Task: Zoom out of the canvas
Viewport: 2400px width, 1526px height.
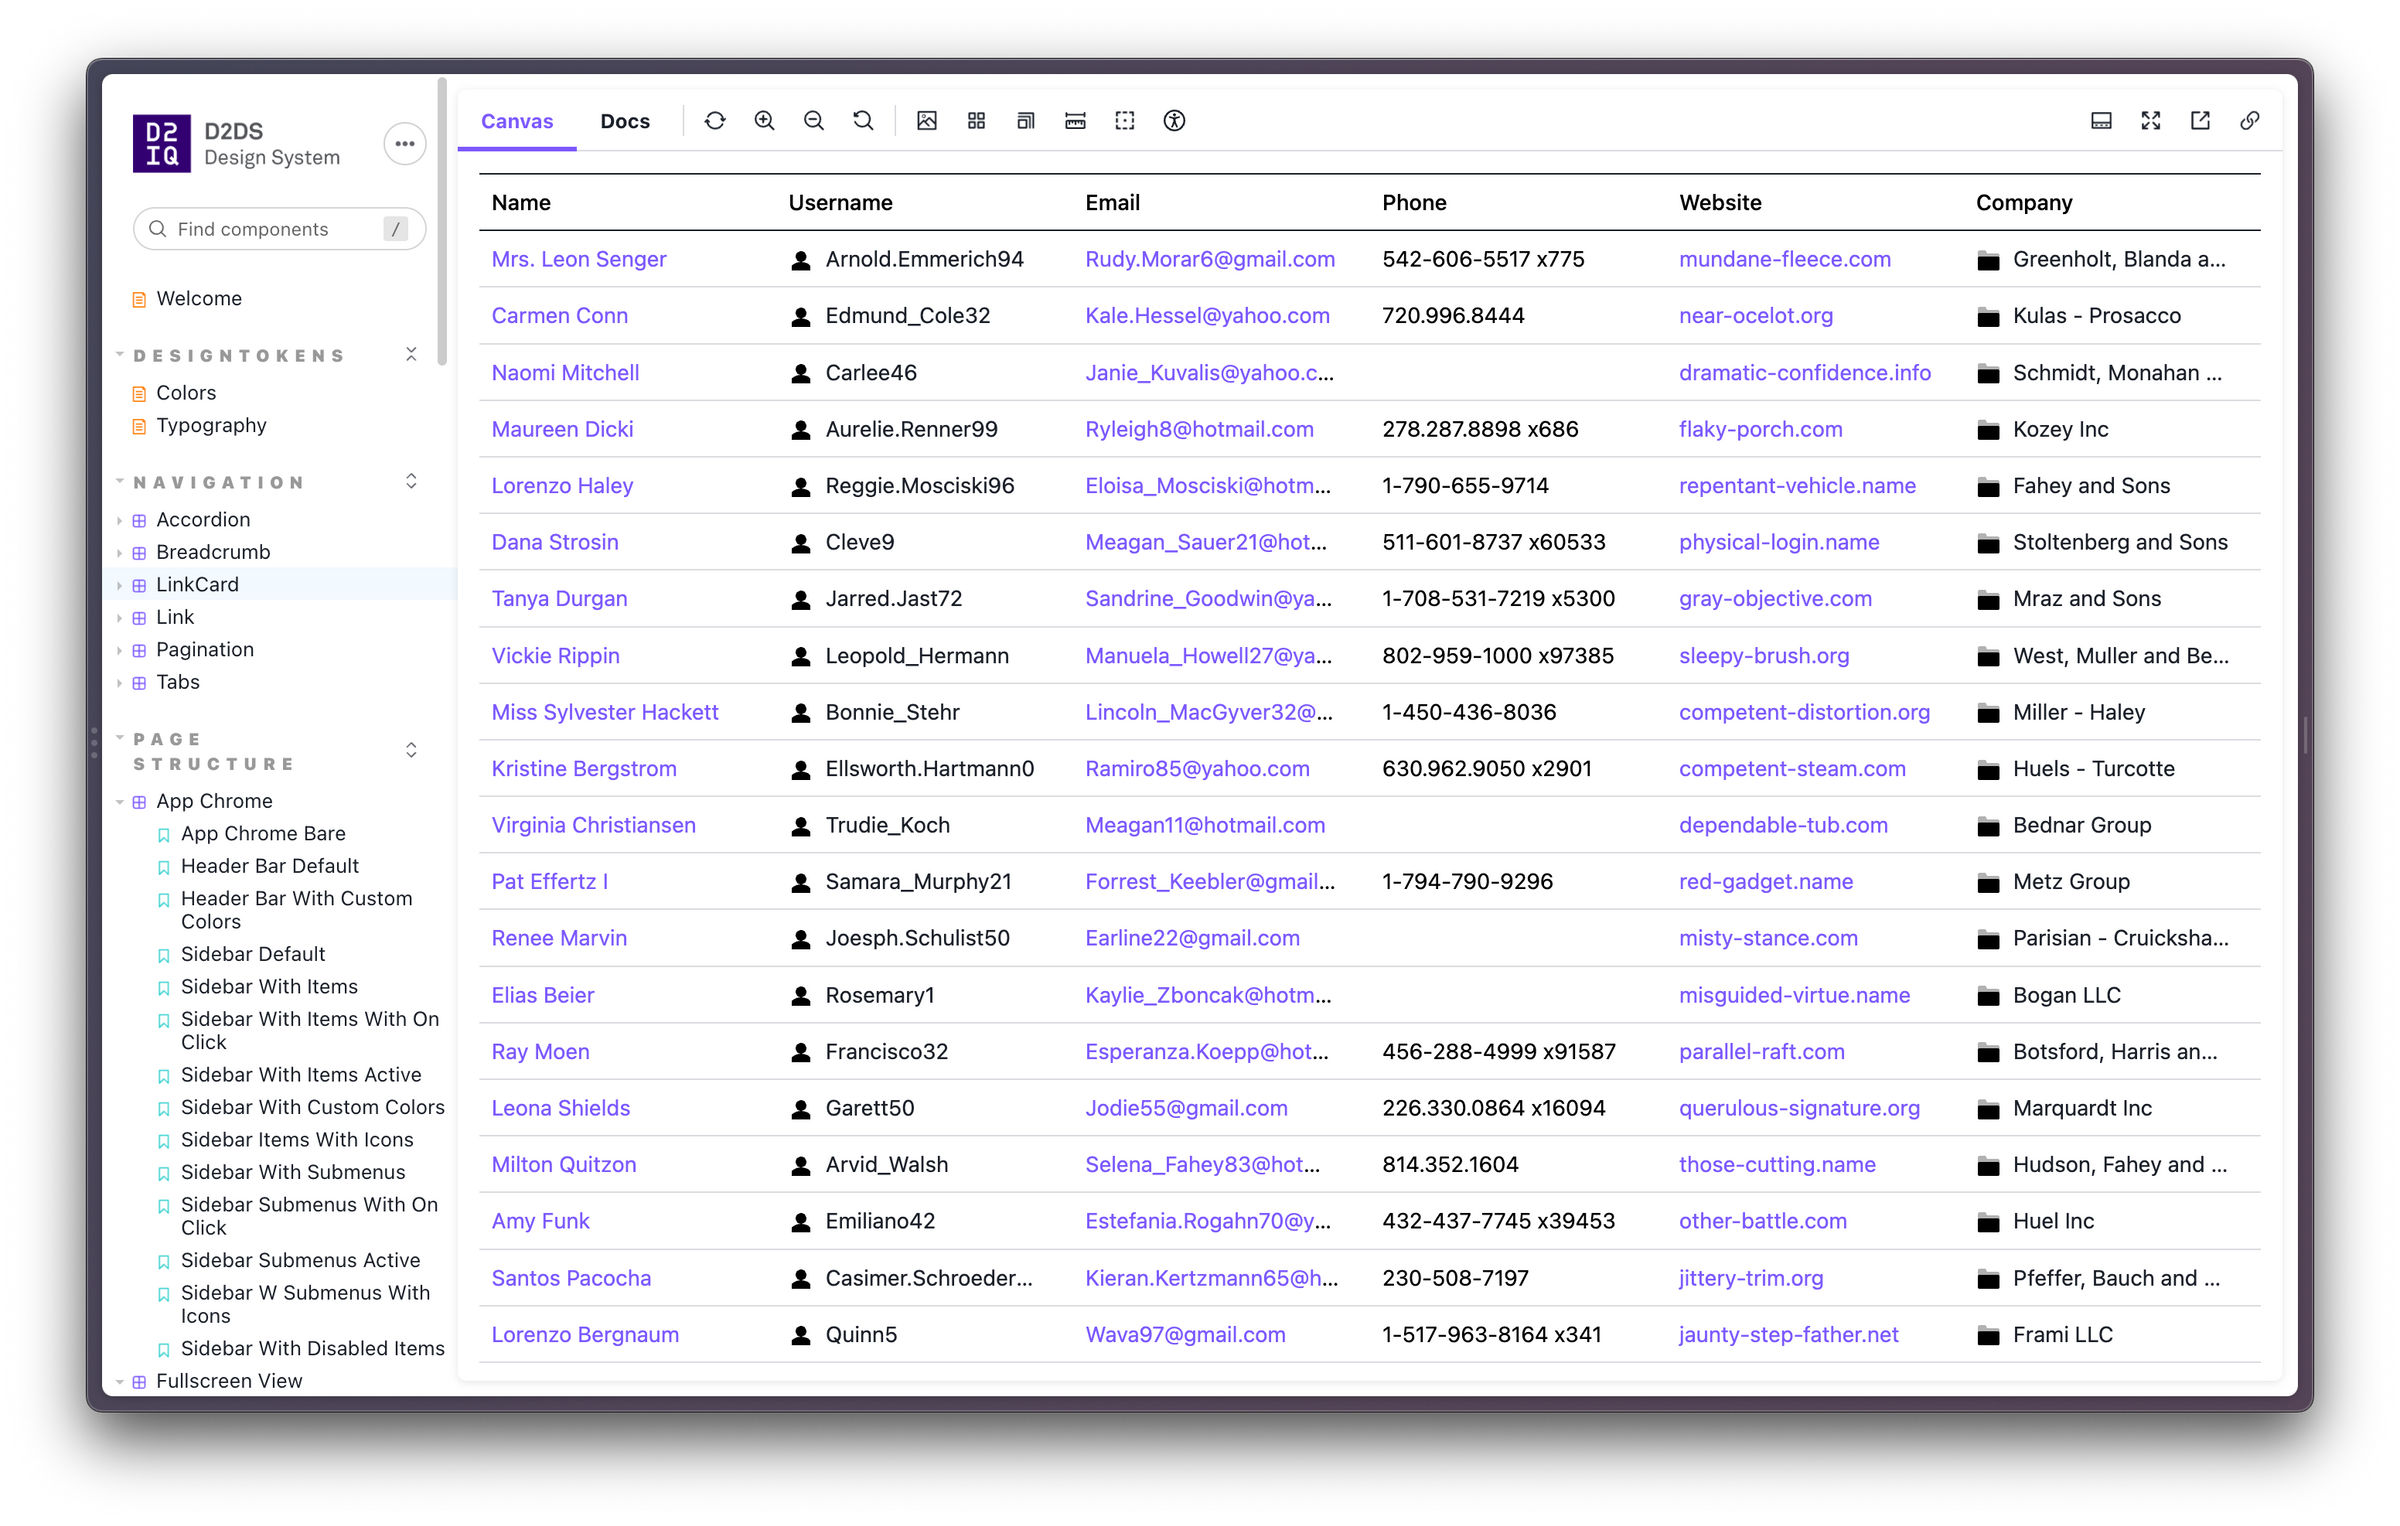Action: click(814, 120)
